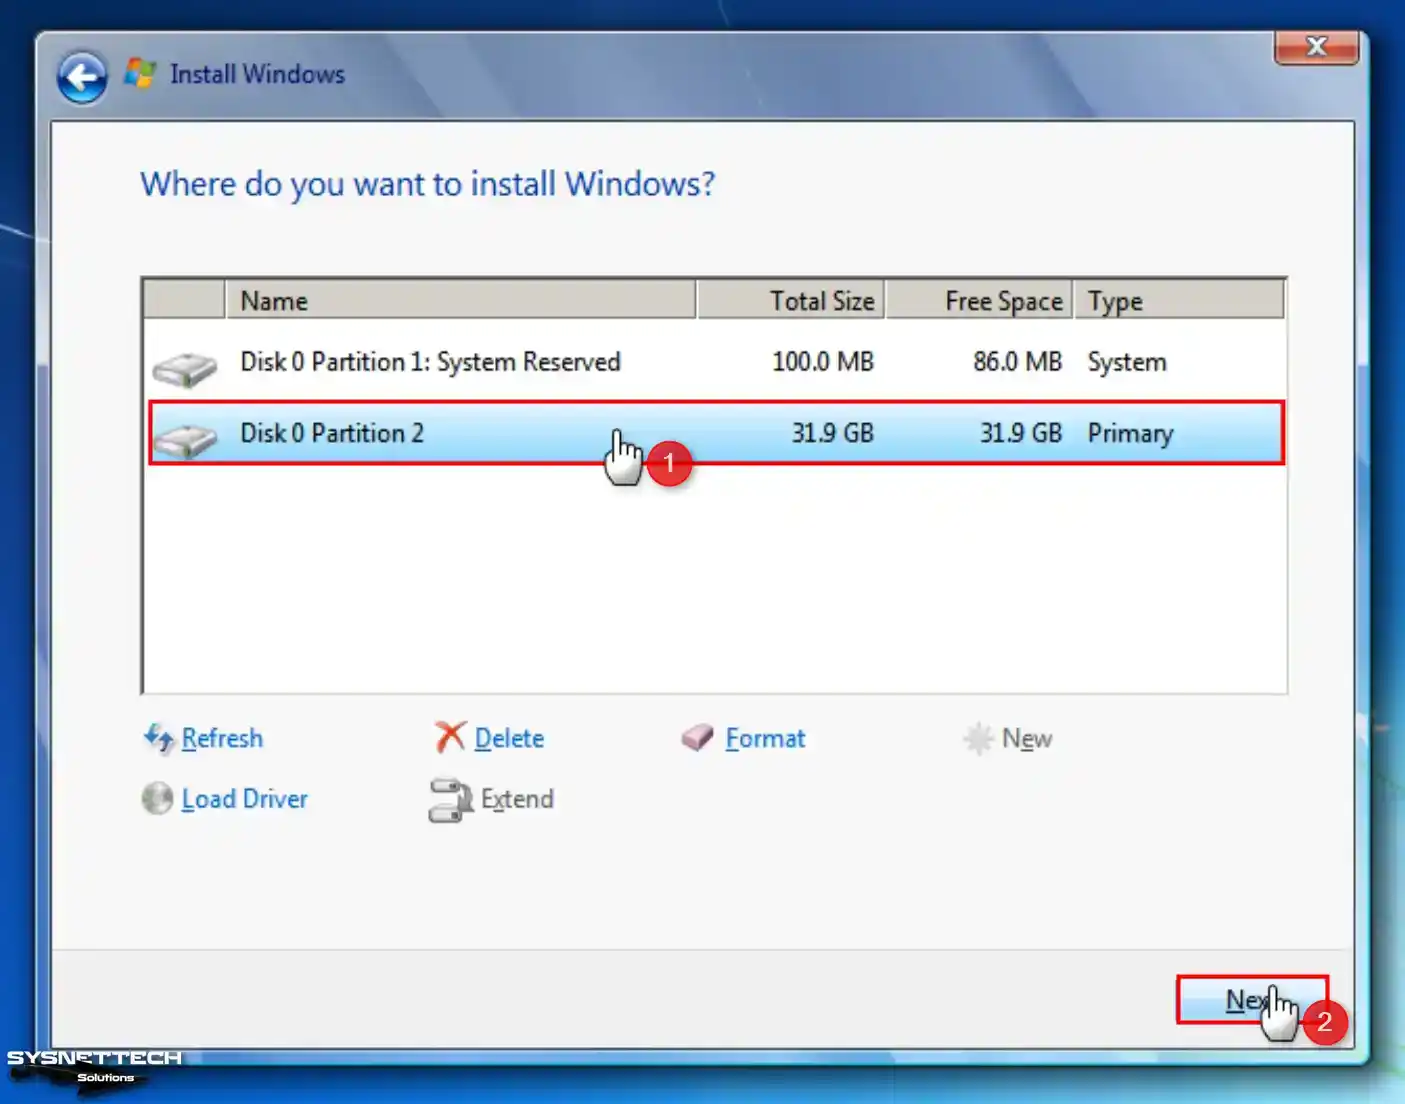
Task: Sort by the Total Size column header
Action: tap(790, 300)
